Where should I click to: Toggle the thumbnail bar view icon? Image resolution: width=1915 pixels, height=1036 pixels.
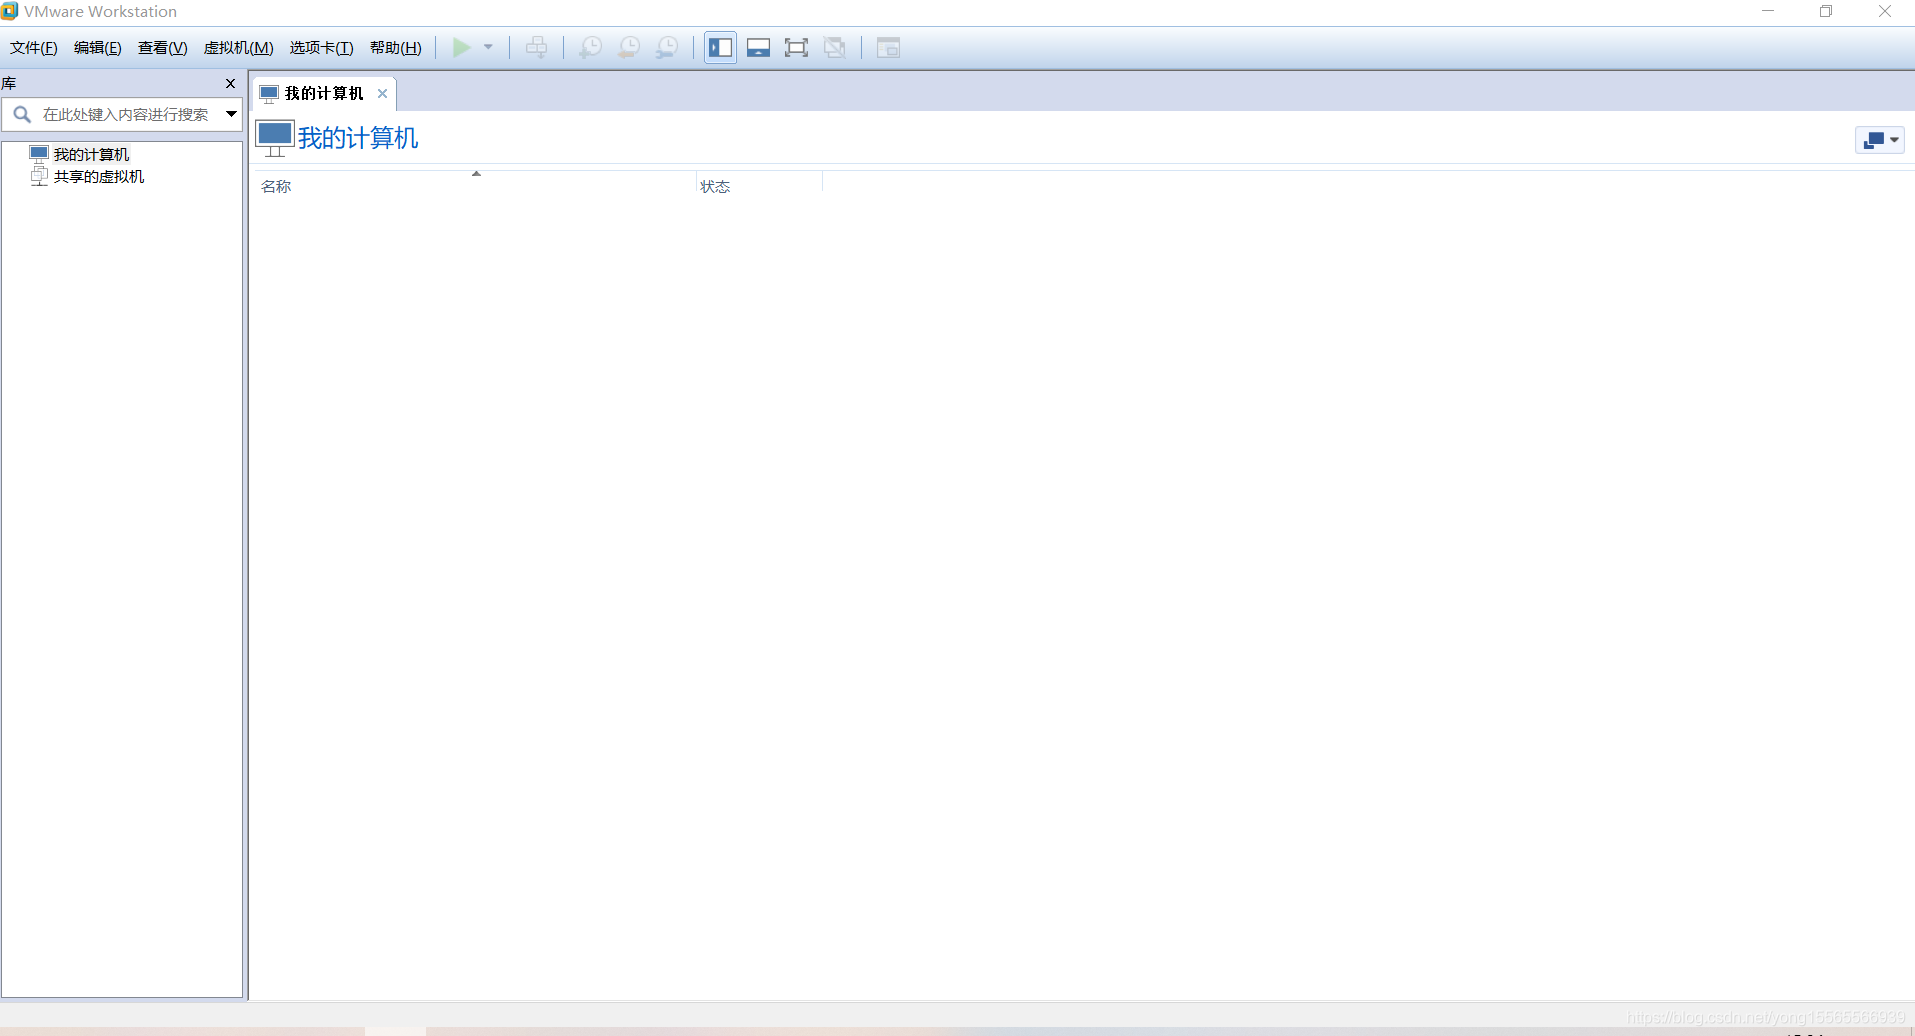click(759, 48)
